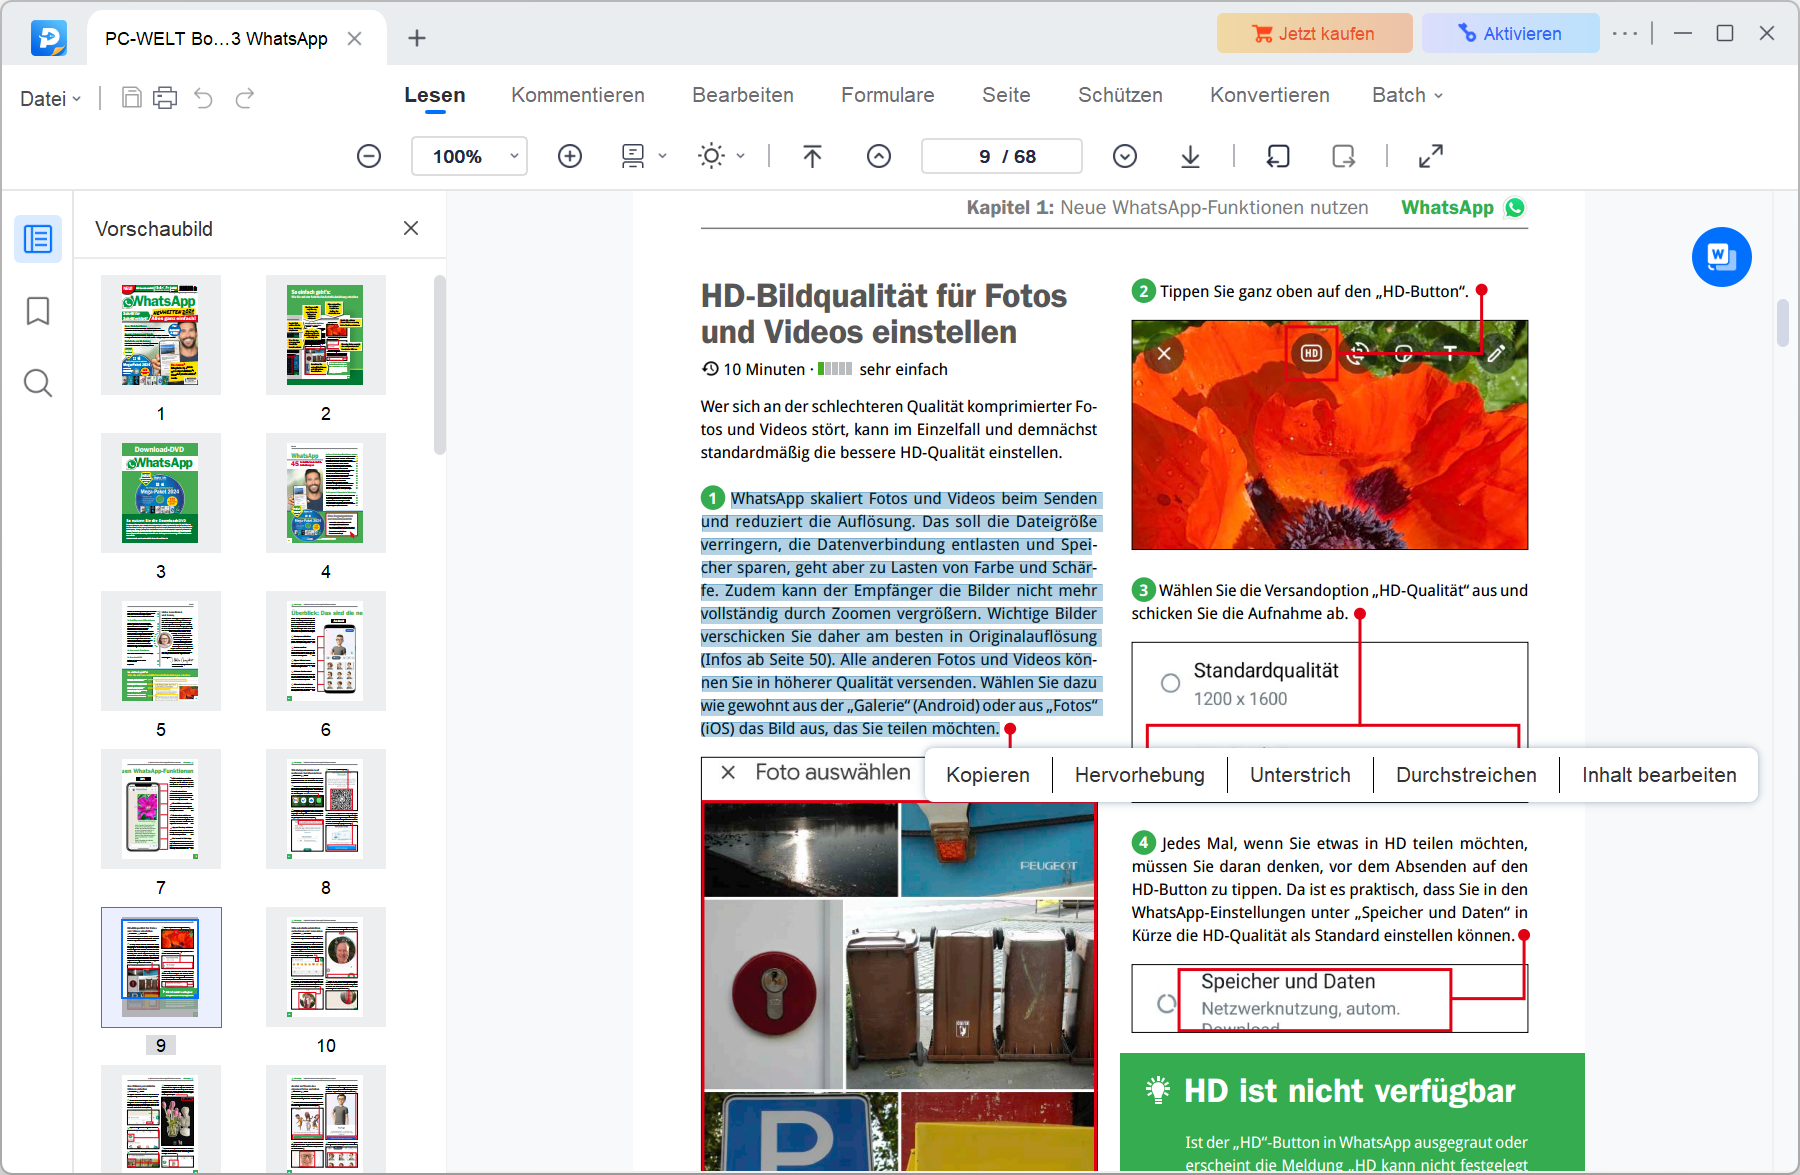Image resolution: width=1800 pixels, height=1175 pixels.
Task: Switch to the Bearbeiten tab
Action: pyautogui.click(x=743, y=95)
